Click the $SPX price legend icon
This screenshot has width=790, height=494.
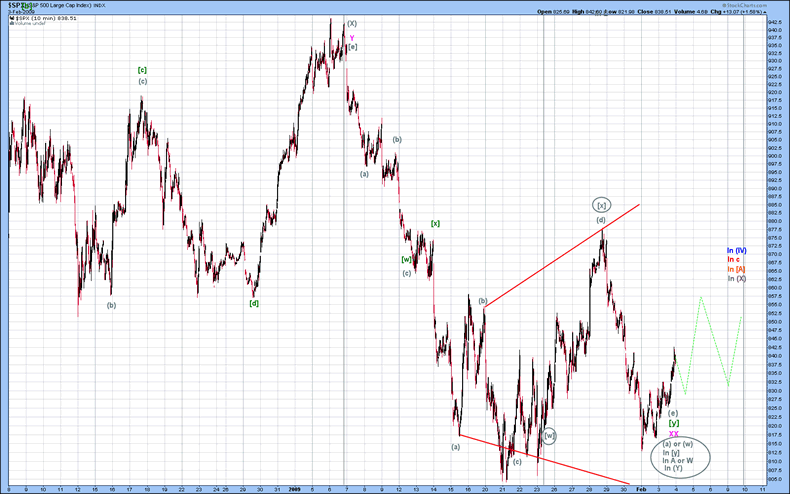tap(12, 18)
